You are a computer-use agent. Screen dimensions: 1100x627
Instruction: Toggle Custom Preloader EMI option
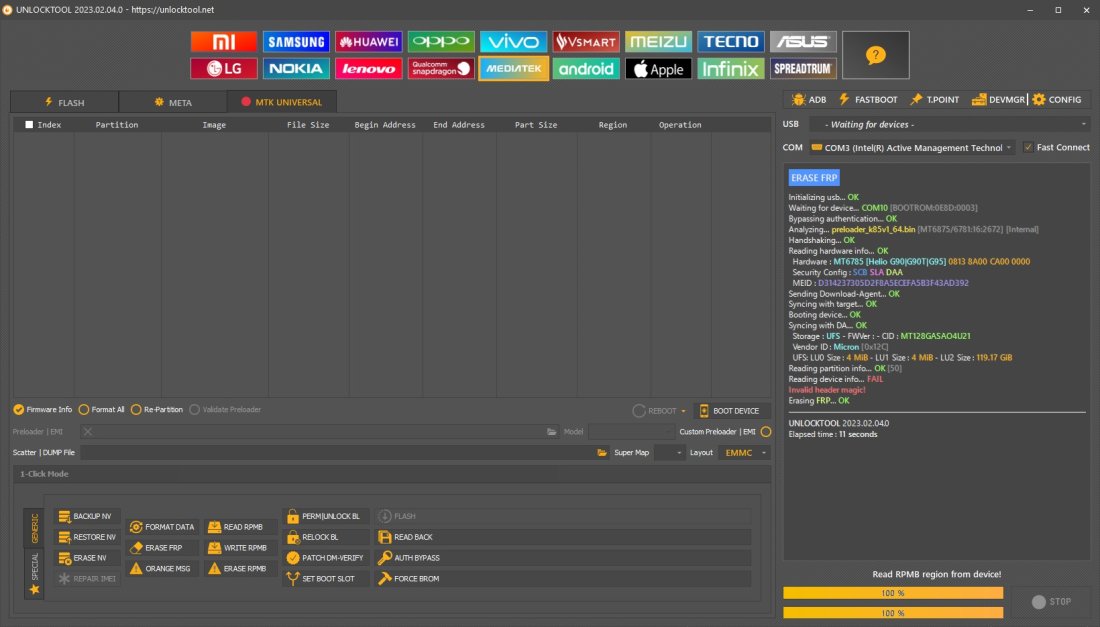766,432
